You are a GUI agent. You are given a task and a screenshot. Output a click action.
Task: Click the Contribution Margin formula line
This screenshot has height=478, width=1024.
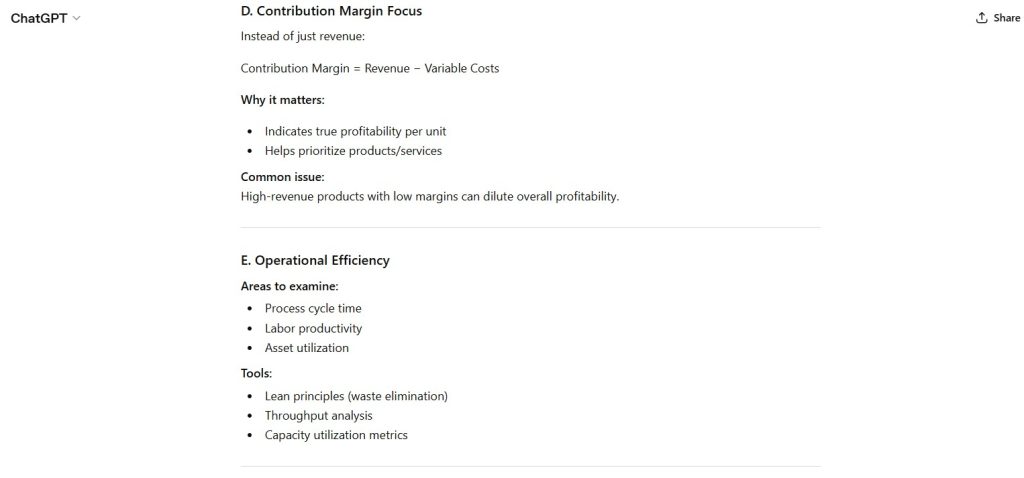tap(369, 68)
